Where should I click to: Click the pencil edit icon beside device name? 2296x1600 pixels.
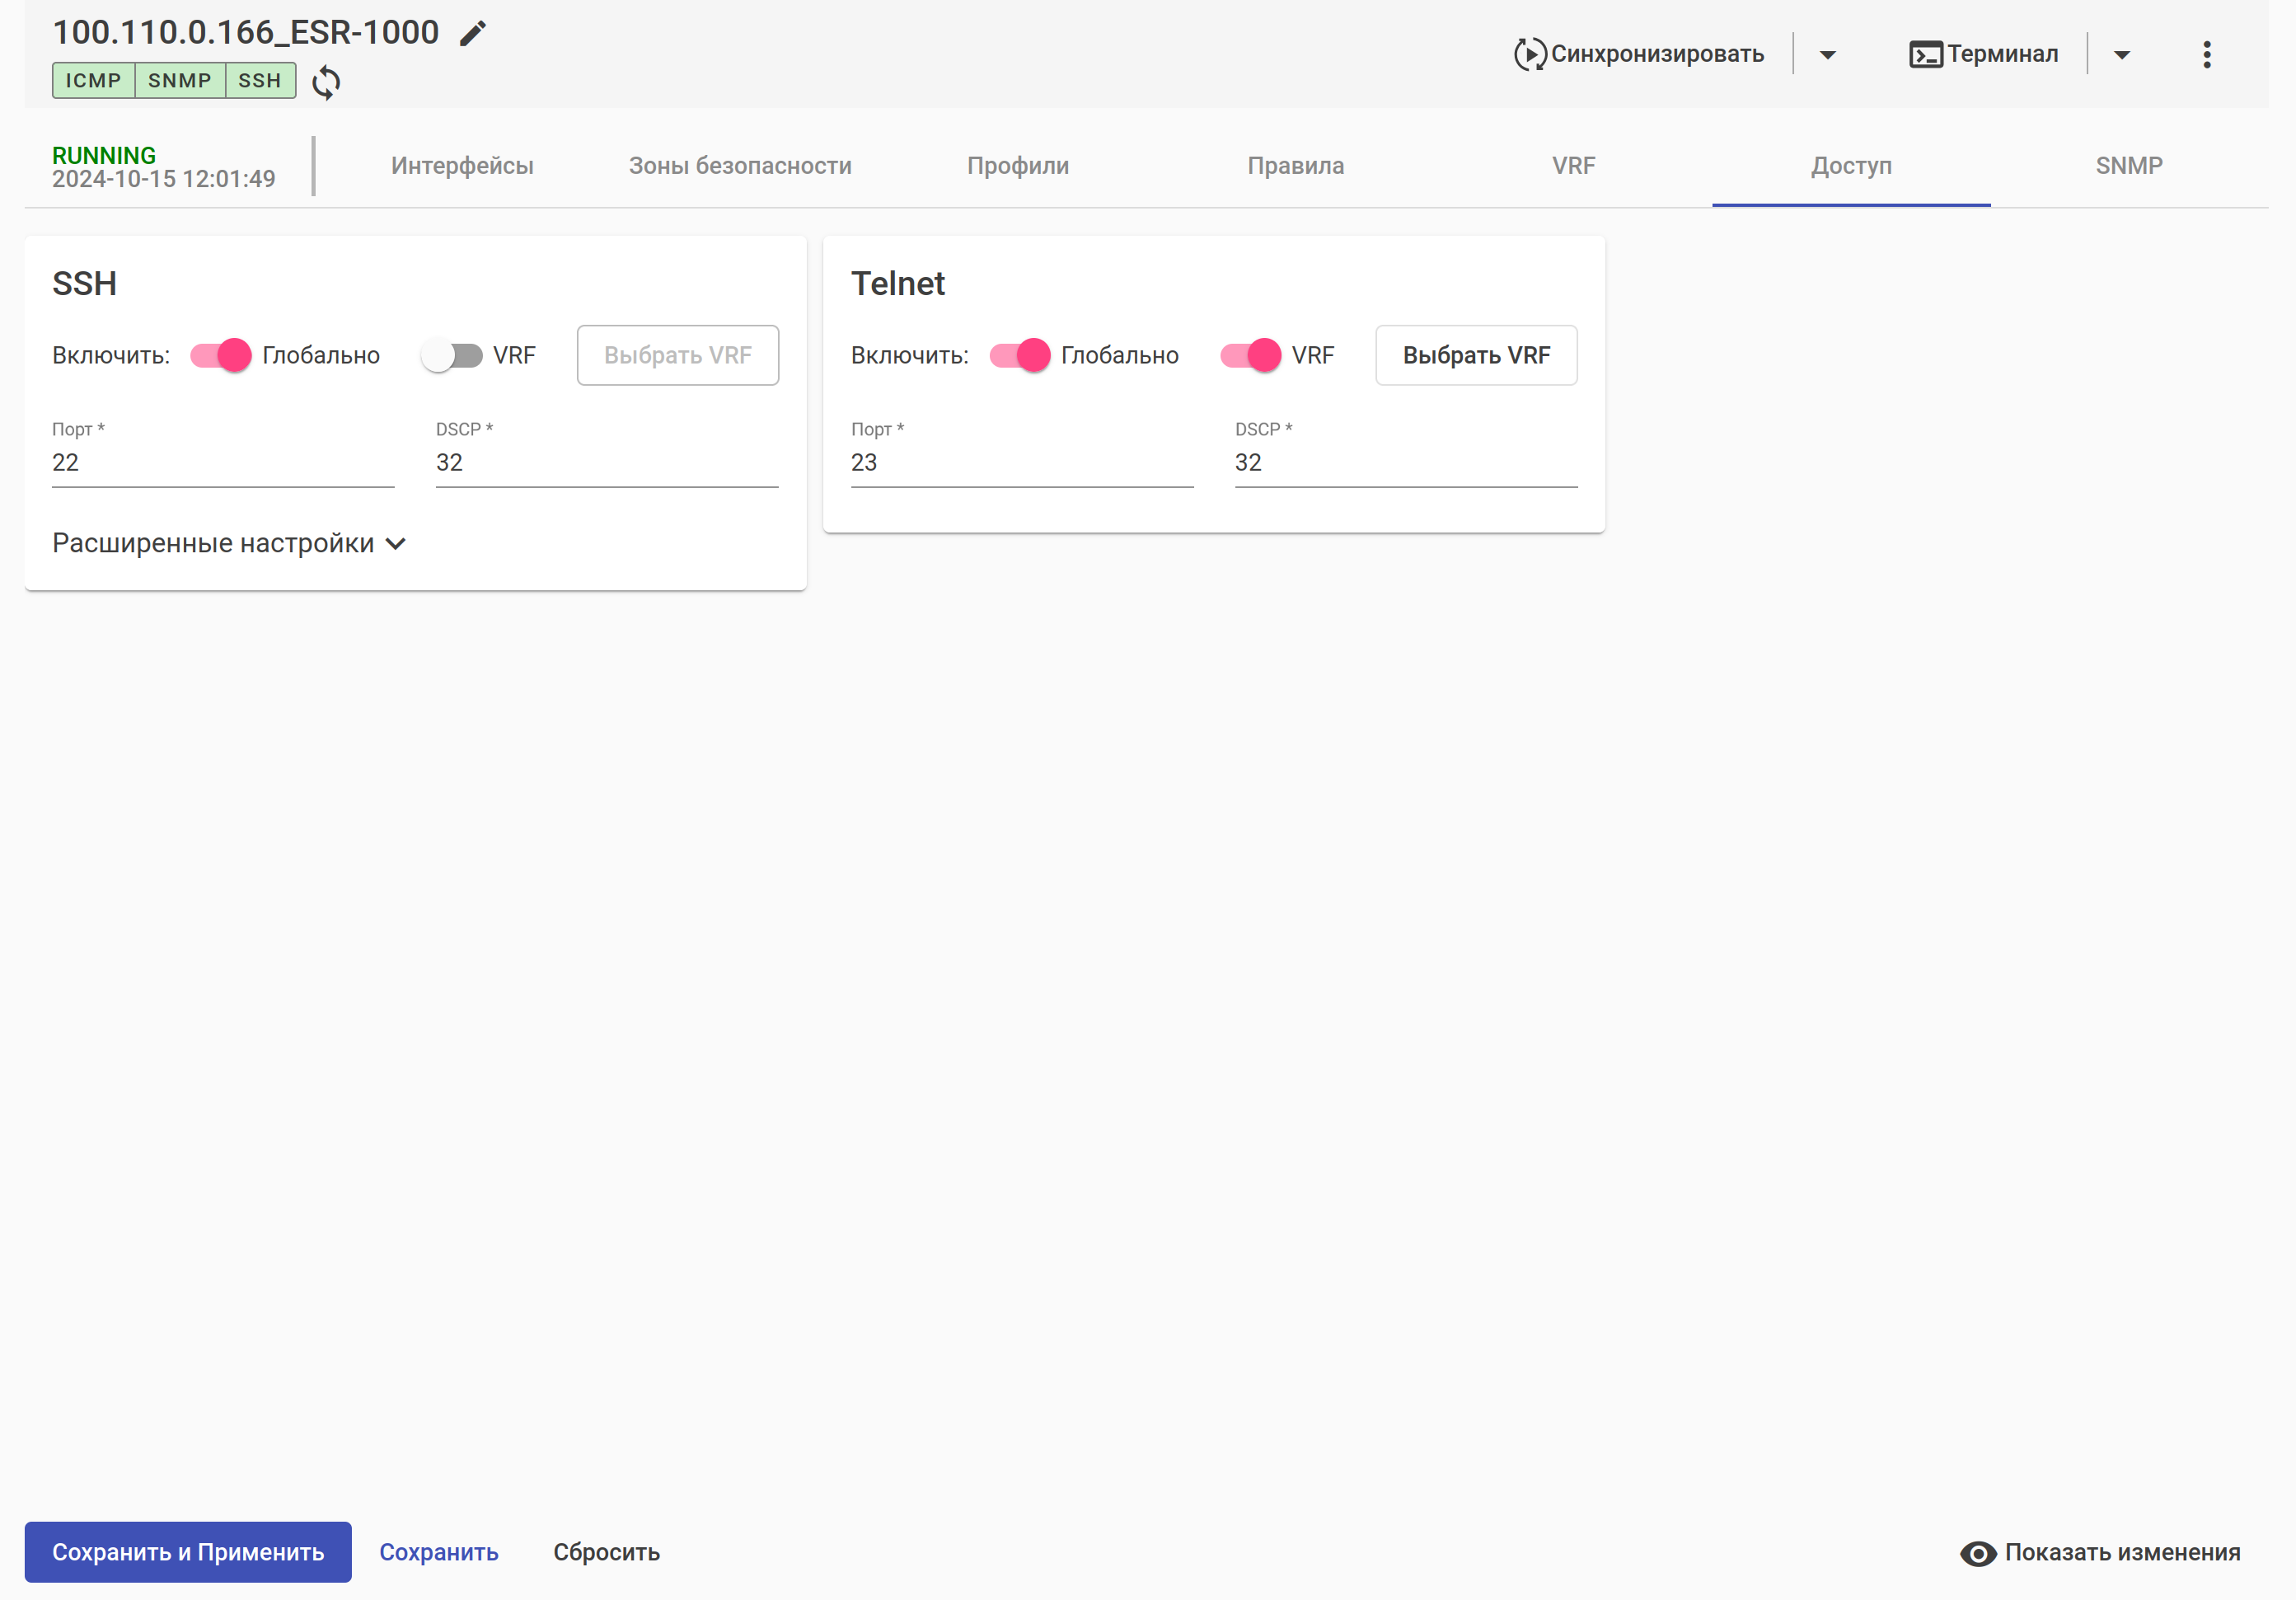[x=472, y=34]
